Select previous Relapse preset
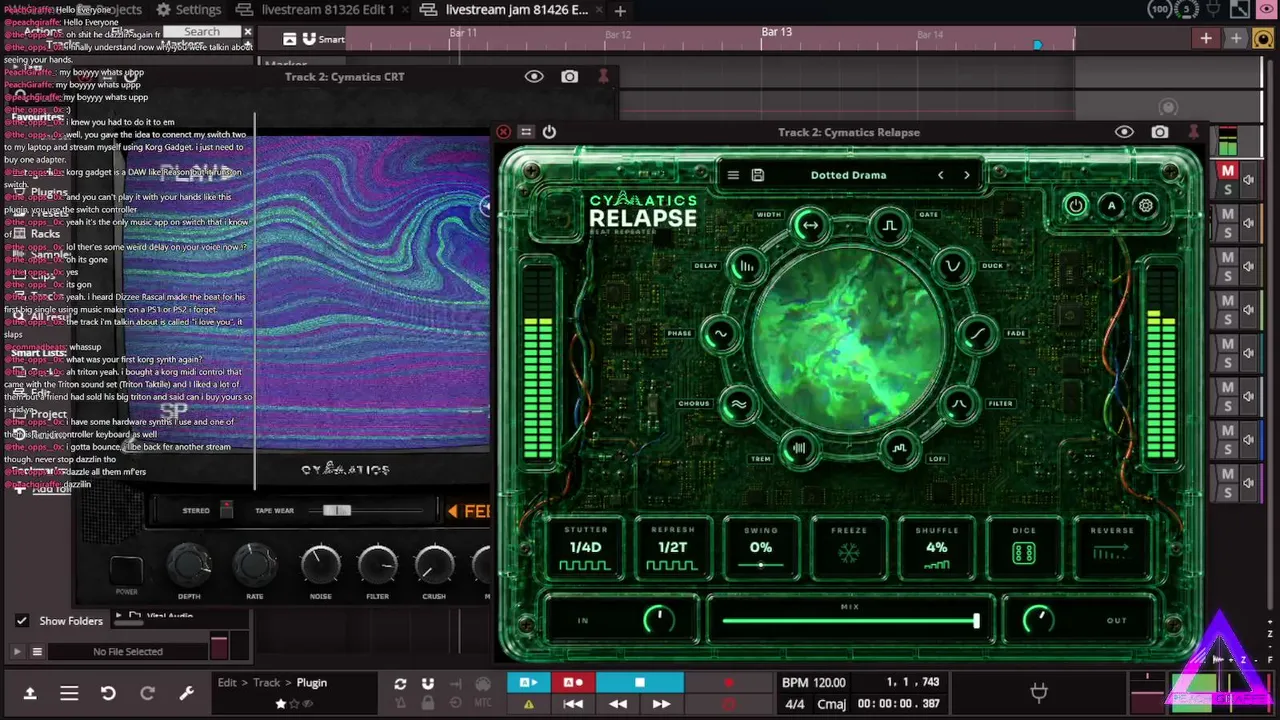 tap(940, 175)
